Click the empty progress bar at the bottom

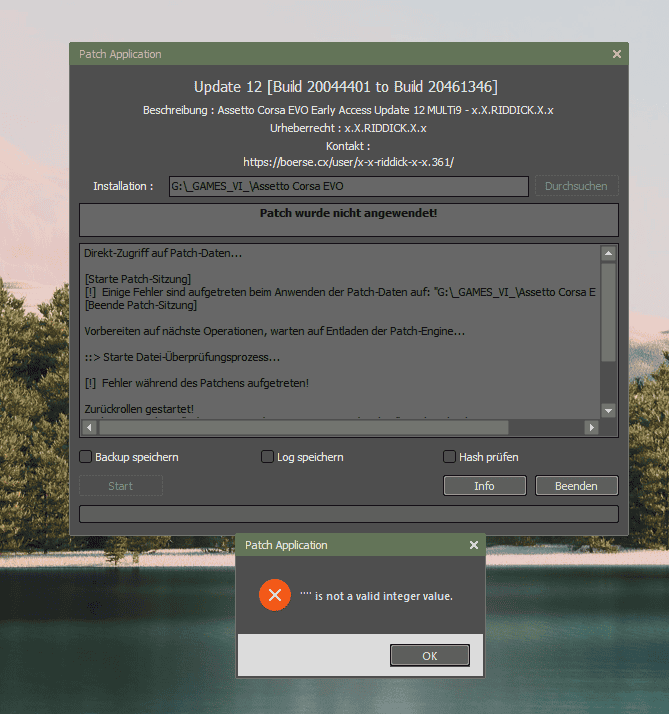348,514
